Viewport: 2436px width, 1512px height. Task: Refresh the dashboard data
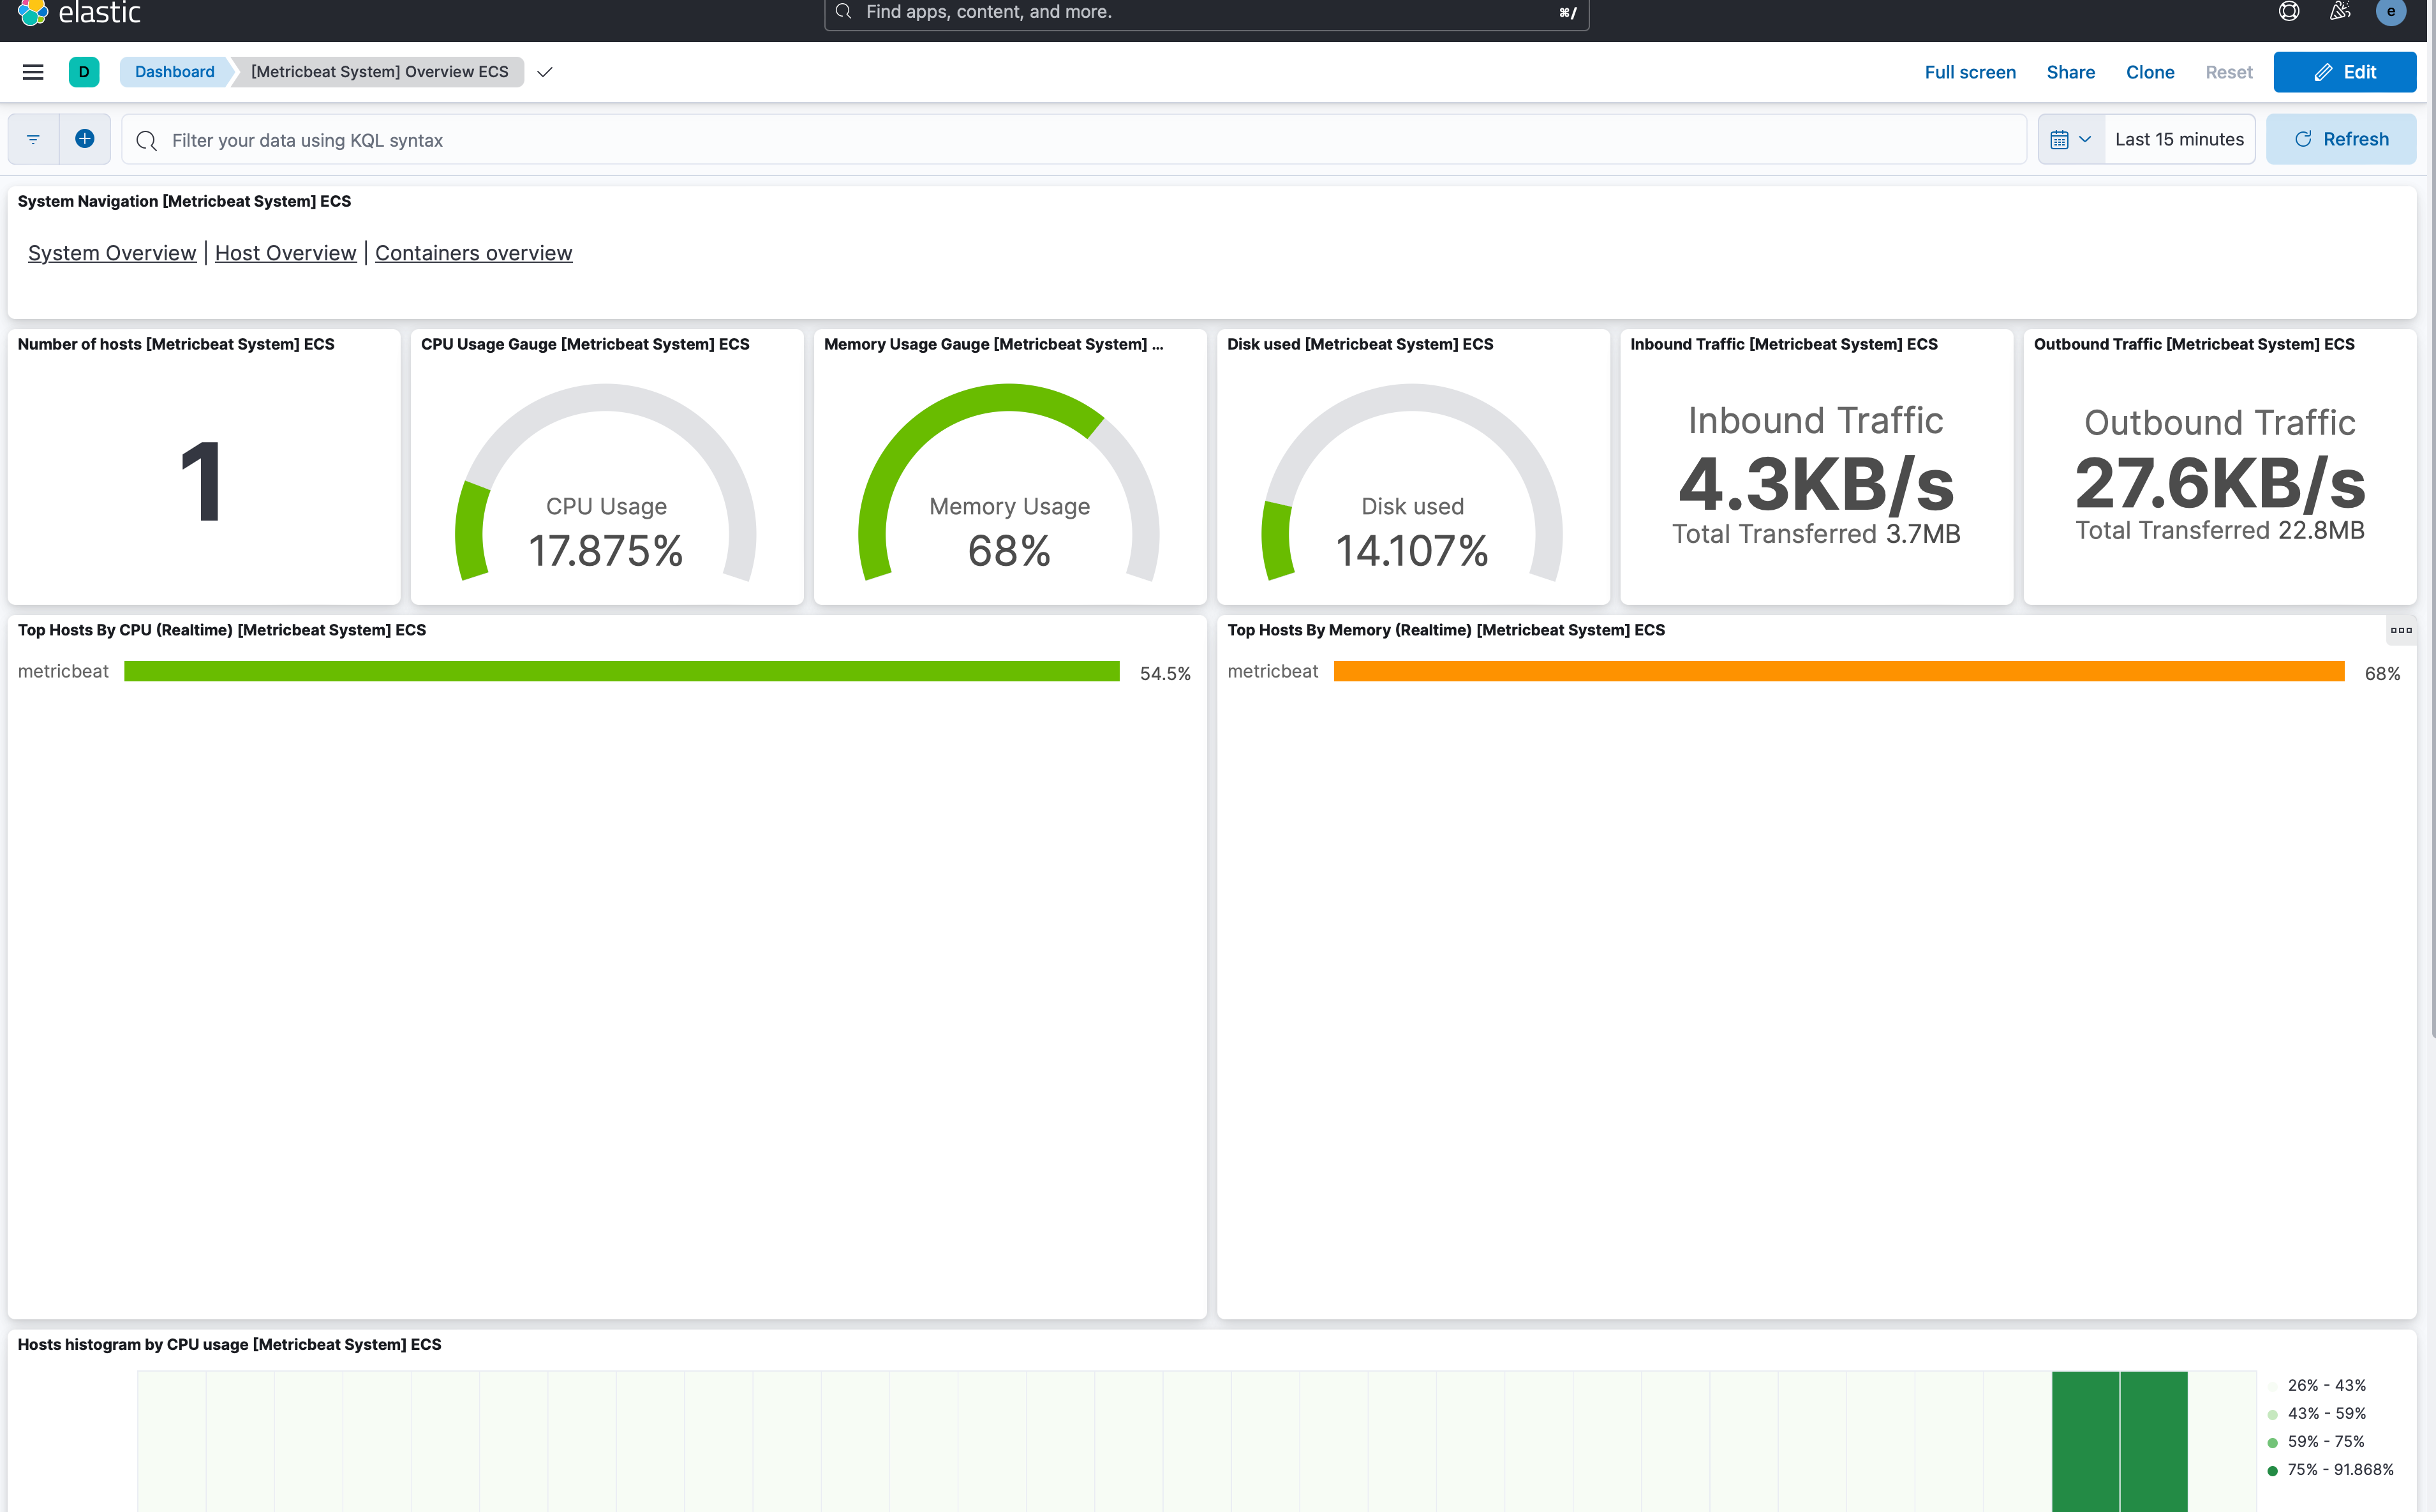[x=2341, y=140]
